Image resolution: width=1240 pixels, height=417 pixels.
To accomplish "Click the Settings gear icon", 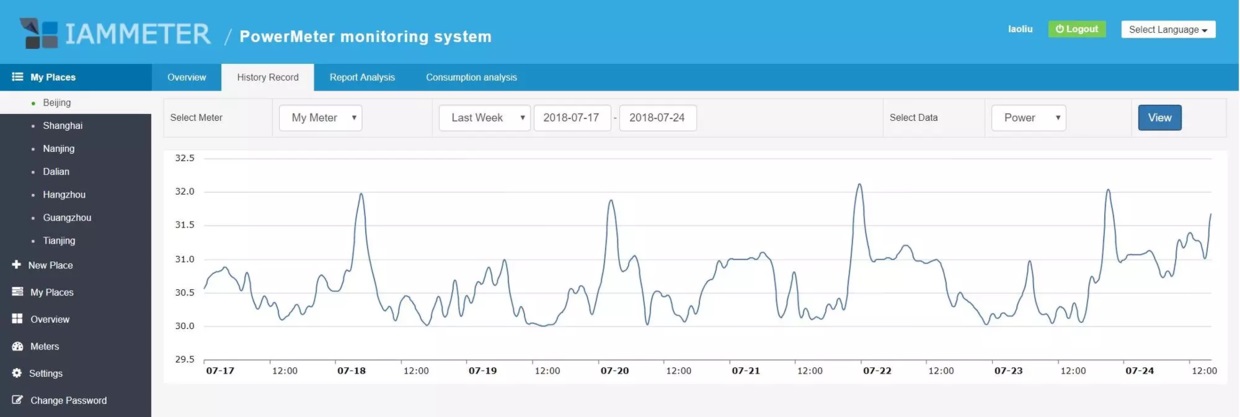I will pyautogui.click(x=17, y=373).
